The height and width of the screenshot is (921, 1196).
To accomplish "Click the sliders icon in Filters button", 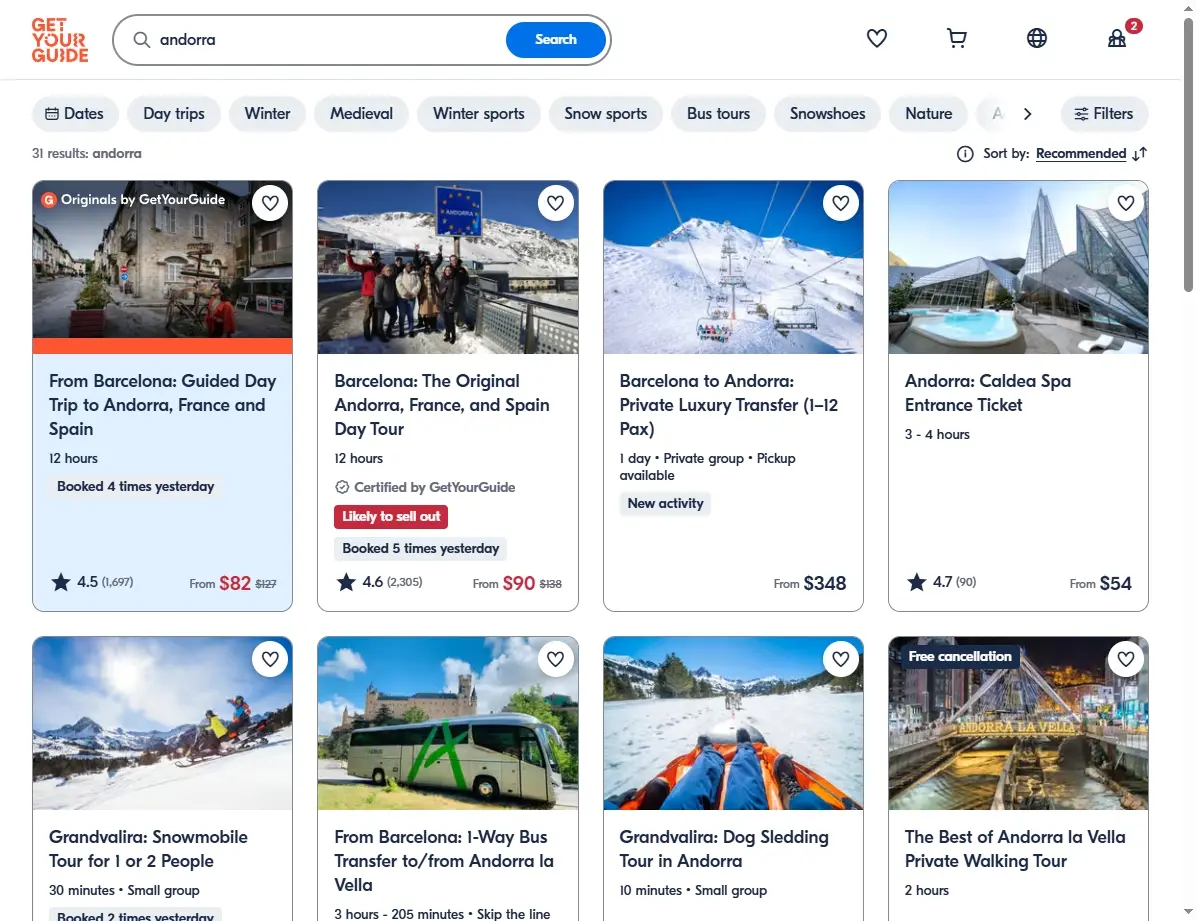I will click(x=1081, y=114).
